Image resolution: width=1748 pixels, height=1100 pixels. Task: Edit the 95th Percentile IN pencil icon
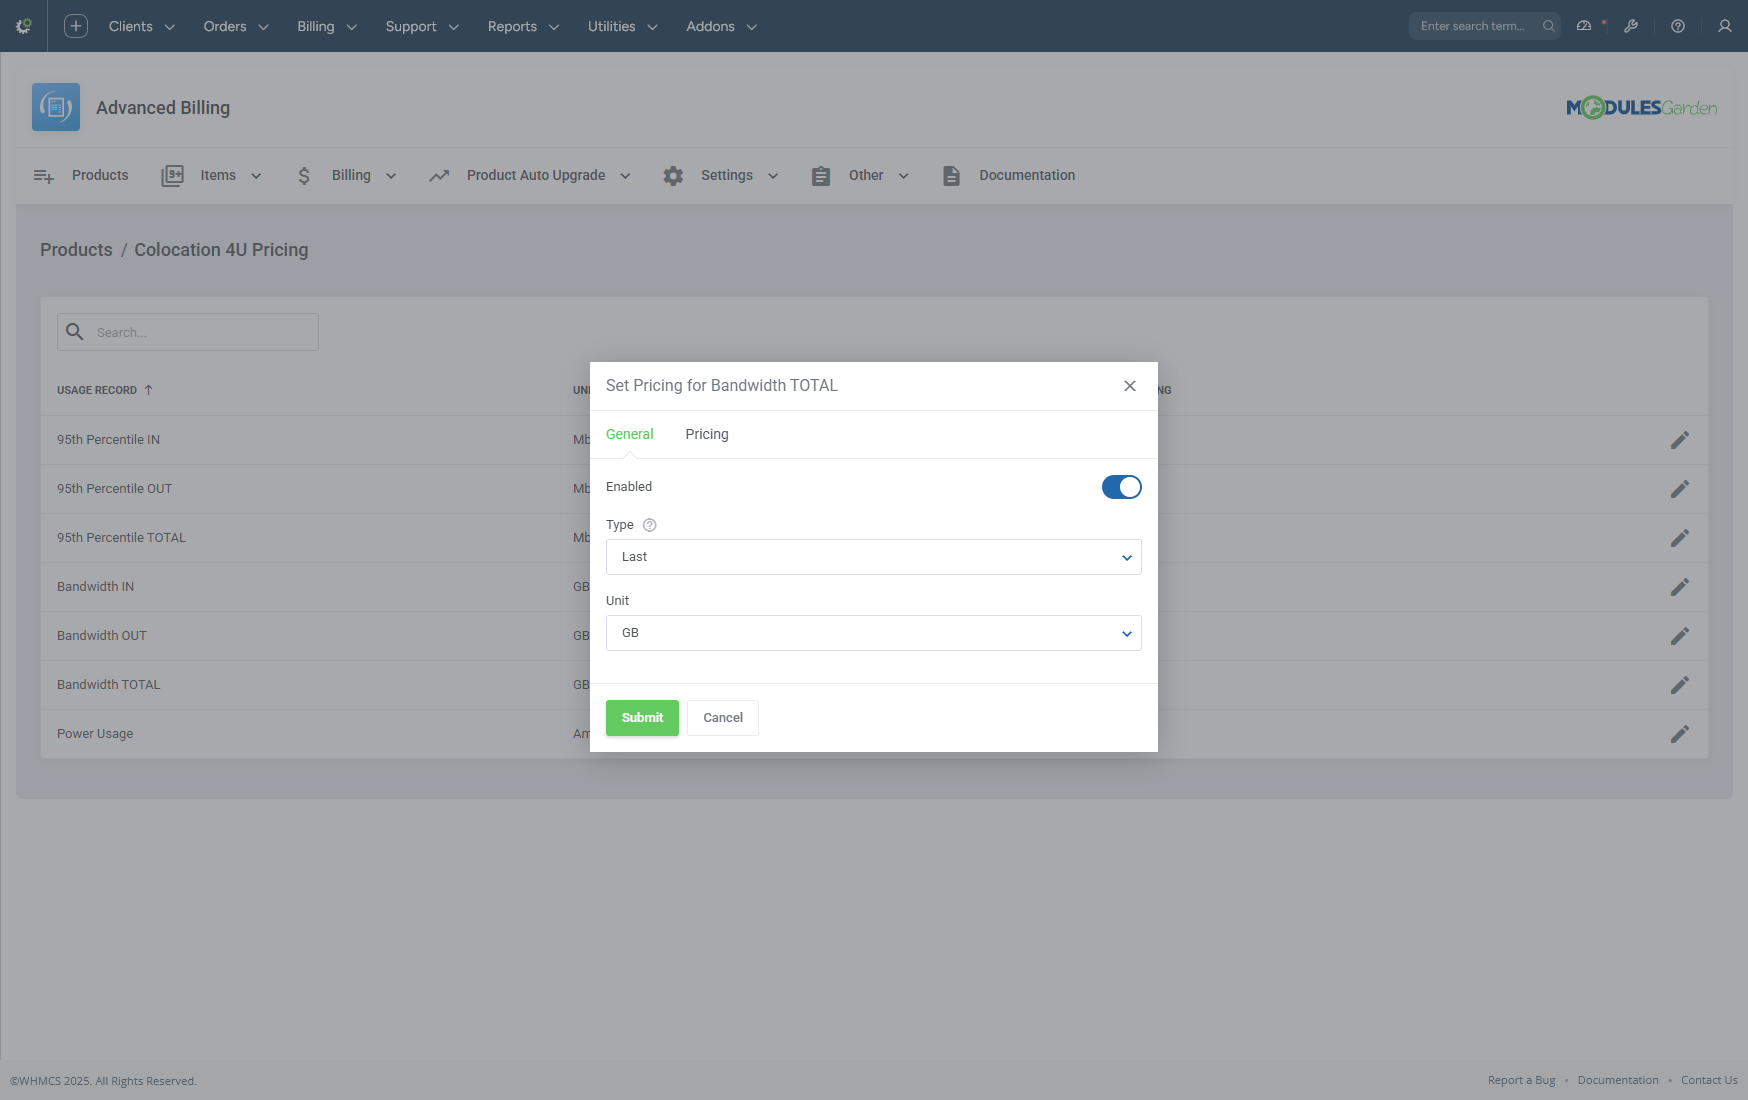pos(1680,440)
